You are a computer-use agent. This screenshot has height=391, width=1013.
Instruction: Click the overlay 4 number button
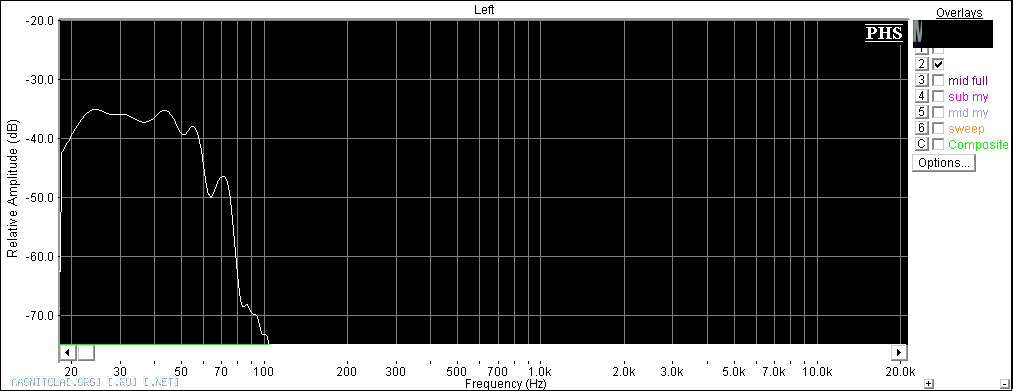[922, 96]
